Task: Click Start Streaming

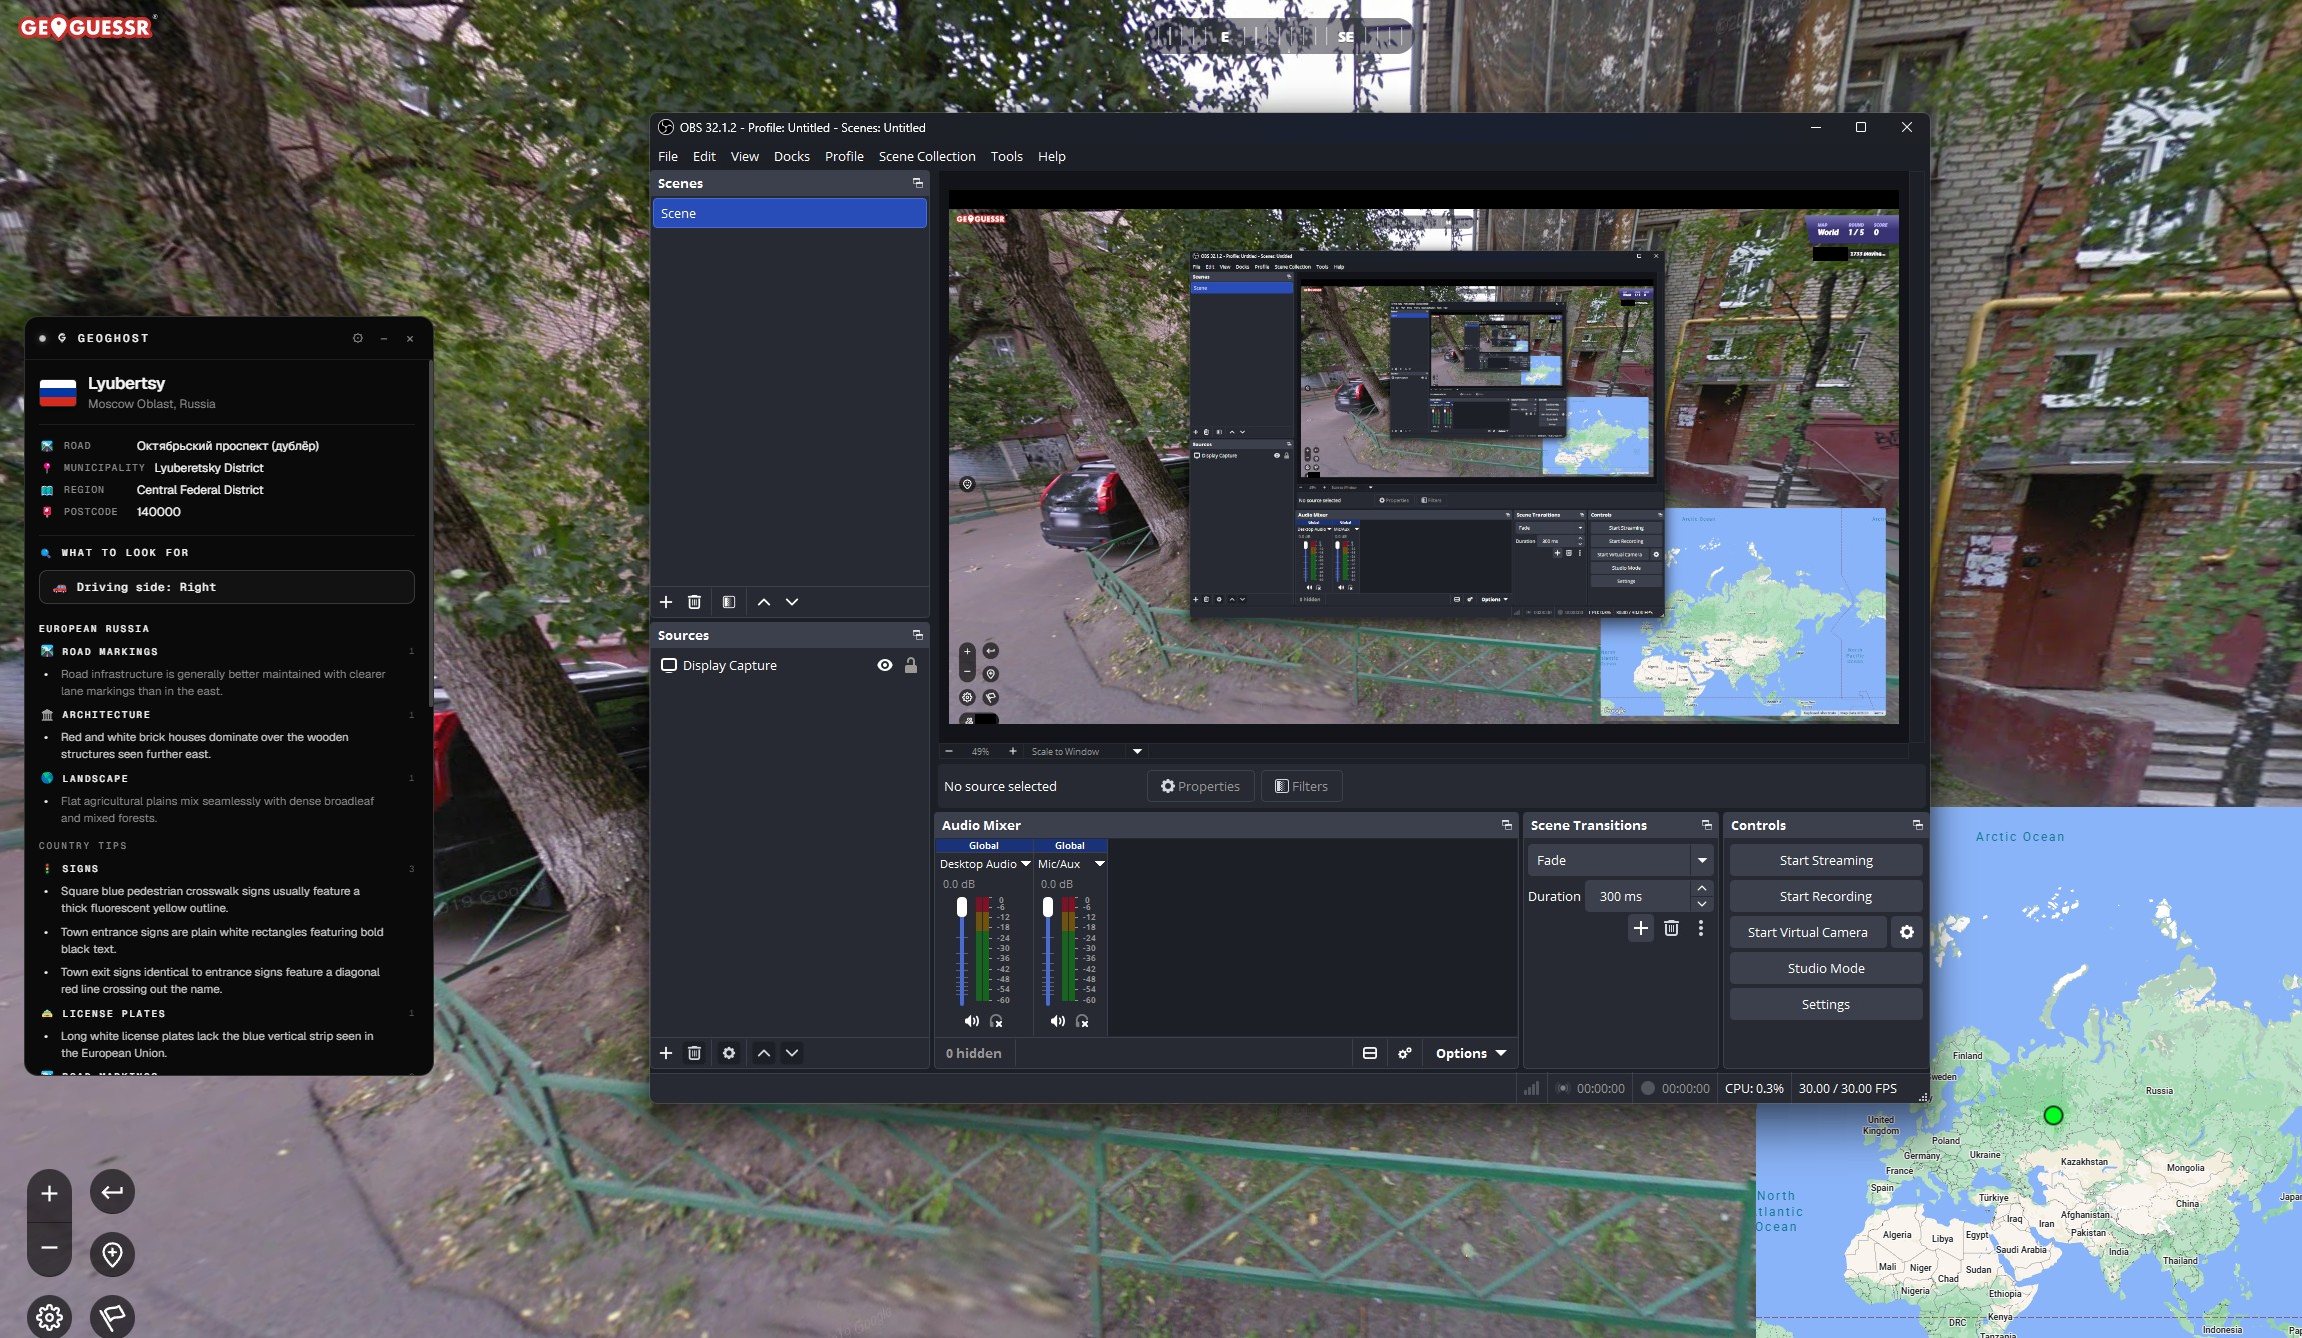Action: (1826, 860)
